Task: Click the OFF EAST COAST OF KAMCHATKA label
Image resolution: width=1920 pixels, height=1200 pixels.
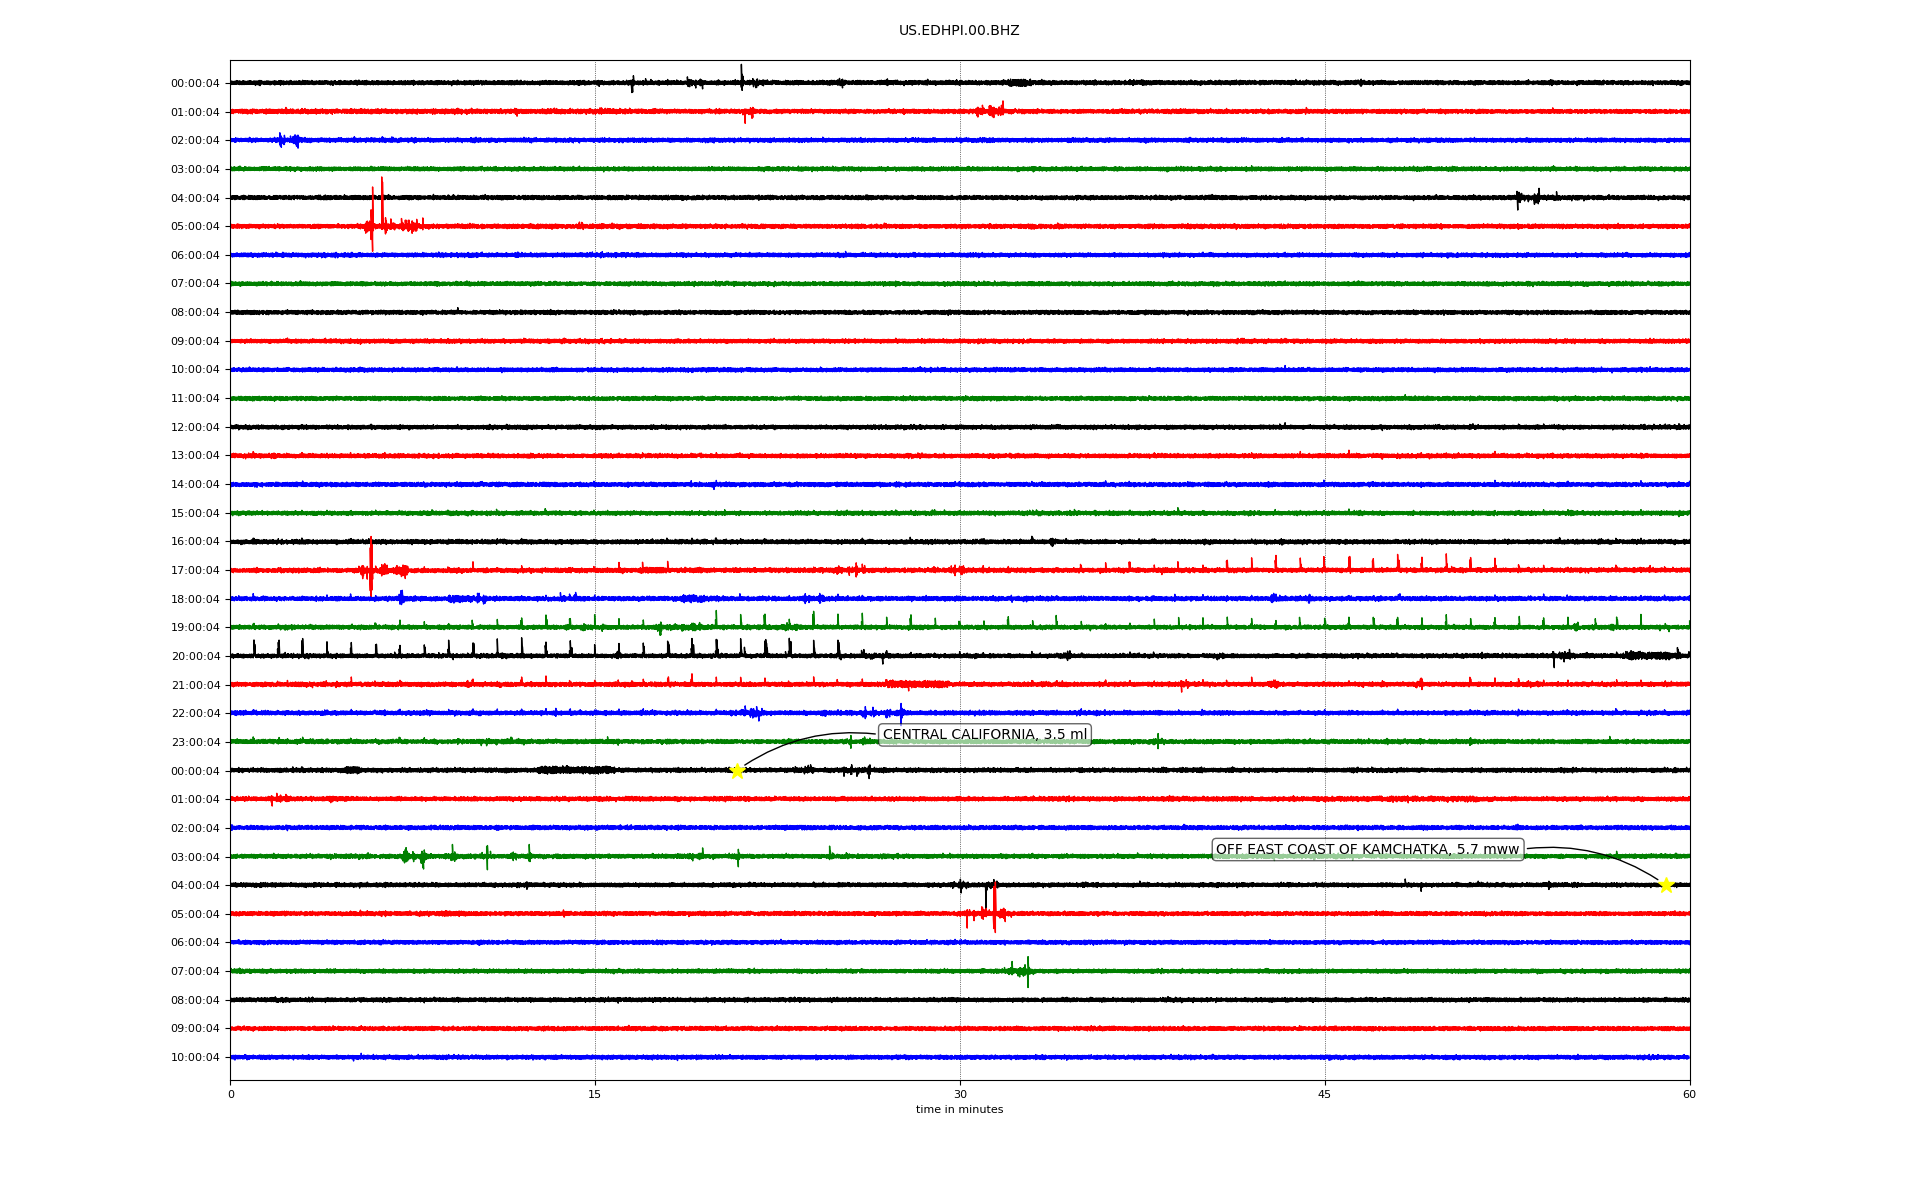Action: click(1366, 850)
